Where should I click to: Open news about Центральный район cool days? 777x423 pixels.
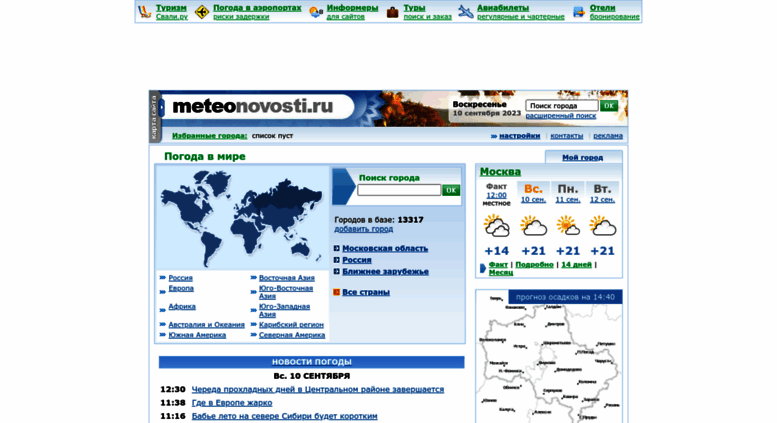[x=318, y=389]
